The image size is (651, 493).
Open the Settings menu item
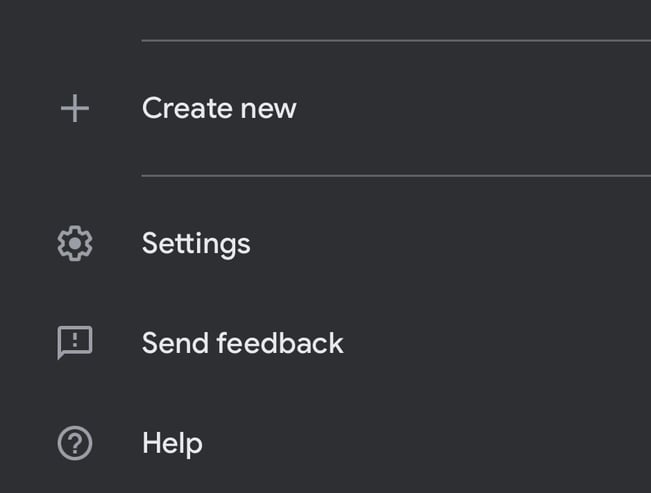click(326, 243)
